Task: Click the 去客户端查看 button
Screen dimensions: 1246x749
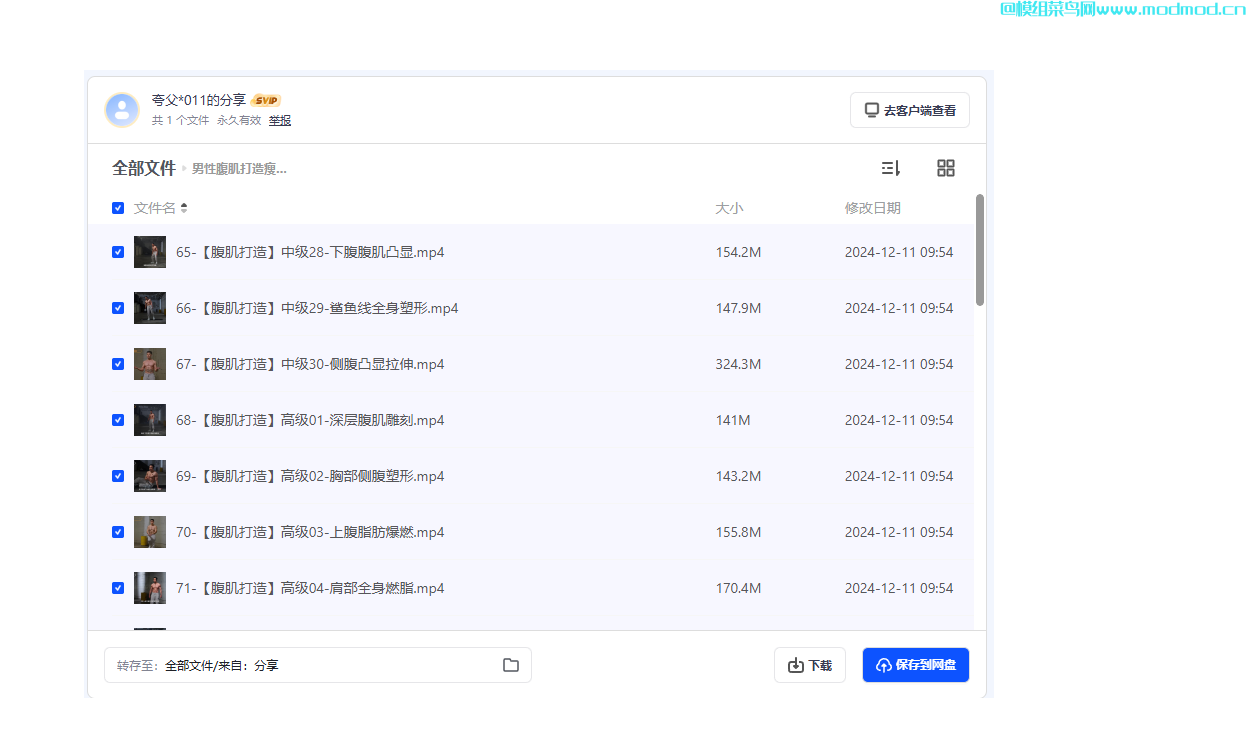Action: (x=910, y=110)
